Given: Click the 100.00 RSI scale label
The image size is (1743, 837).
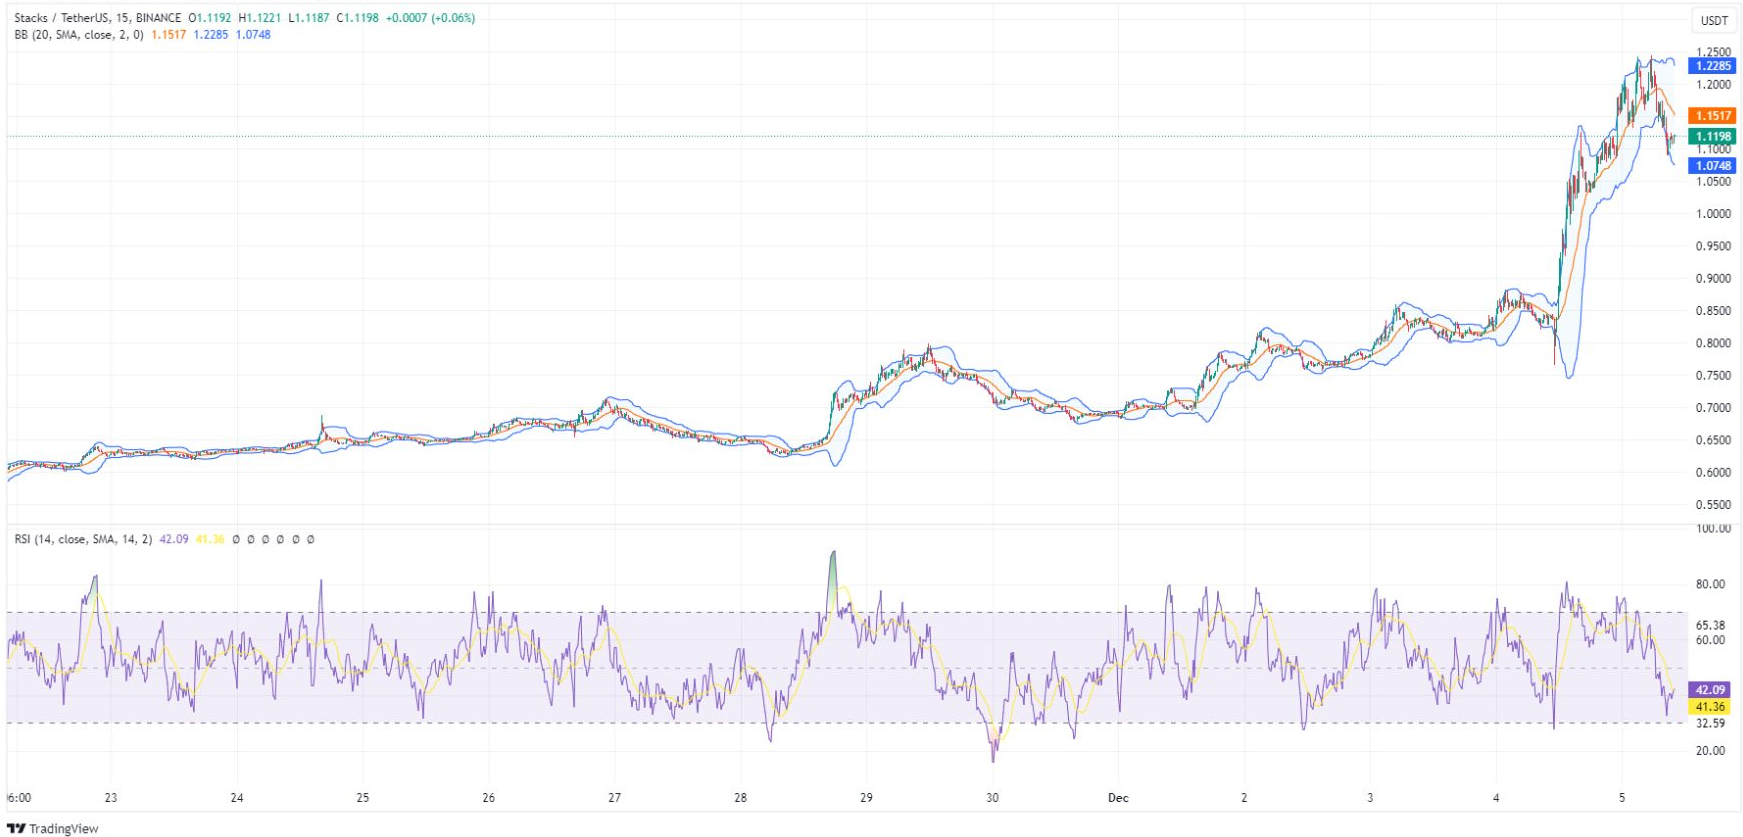Looking at the screenshot, I should pyautogui.click(x=1713, y=528).
